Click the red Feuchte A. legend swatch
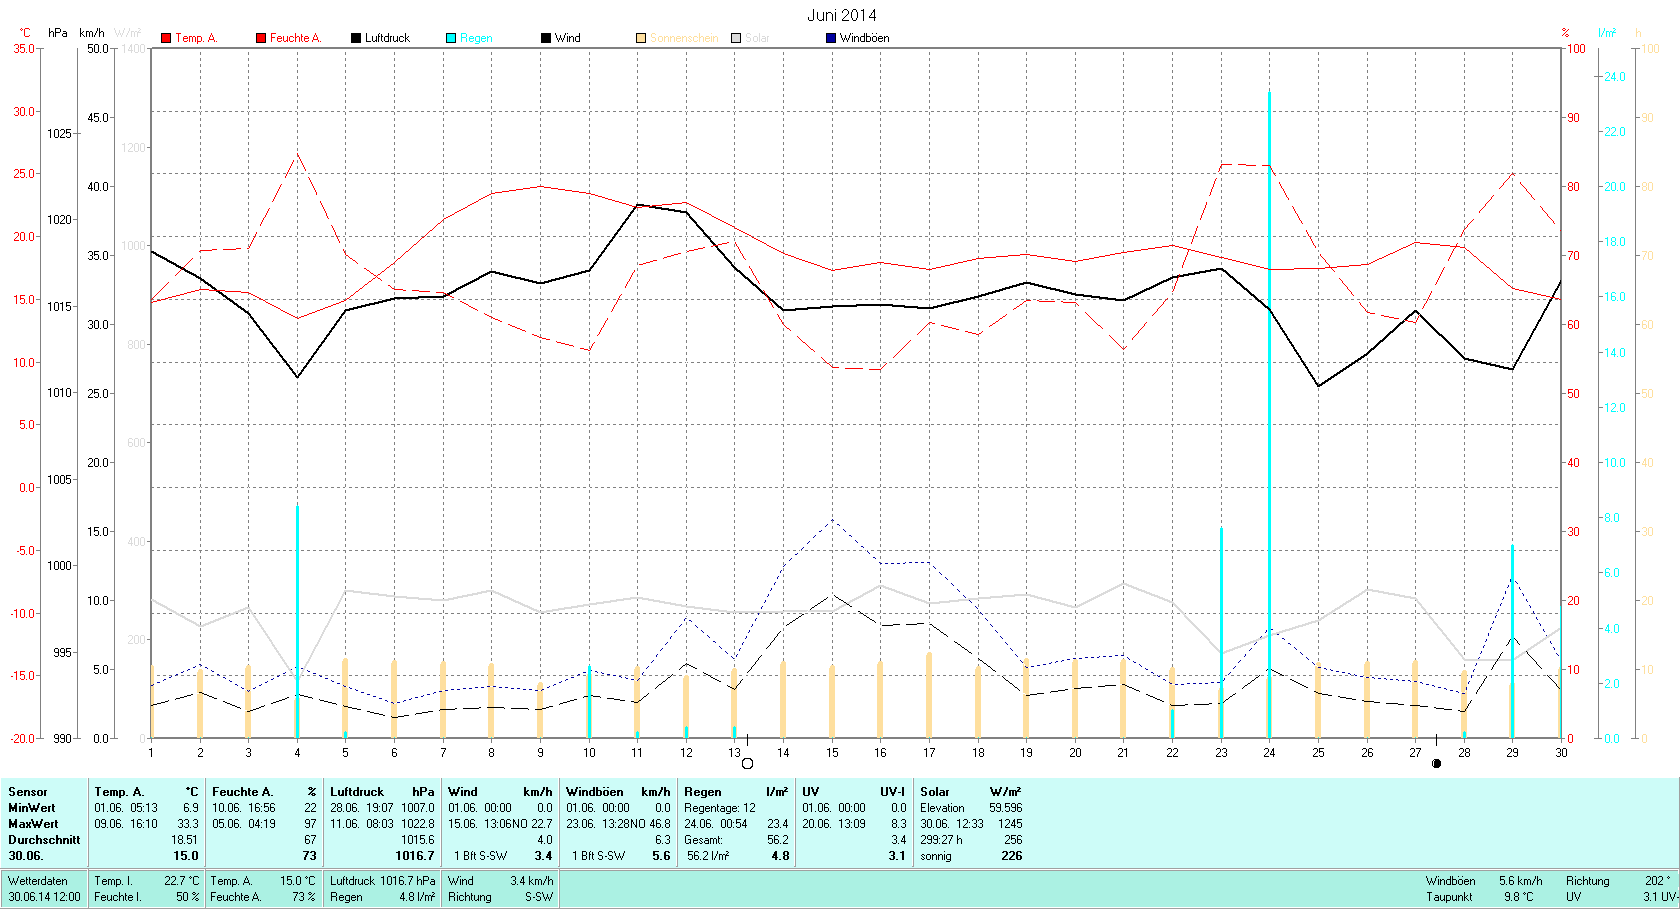Screen dimensions: 1680x909 click(x=261, y=38)
